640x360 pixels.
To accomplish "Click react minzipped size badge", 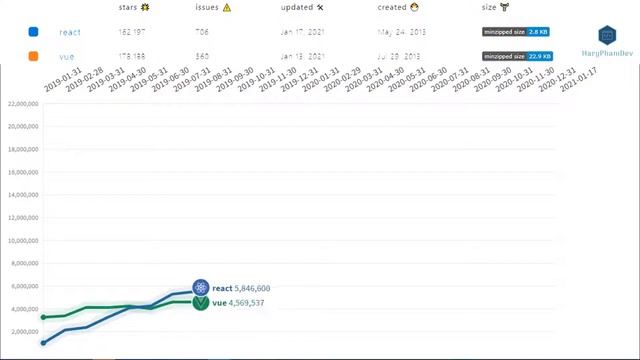I will pyautogui.click(x=516, y=32).
